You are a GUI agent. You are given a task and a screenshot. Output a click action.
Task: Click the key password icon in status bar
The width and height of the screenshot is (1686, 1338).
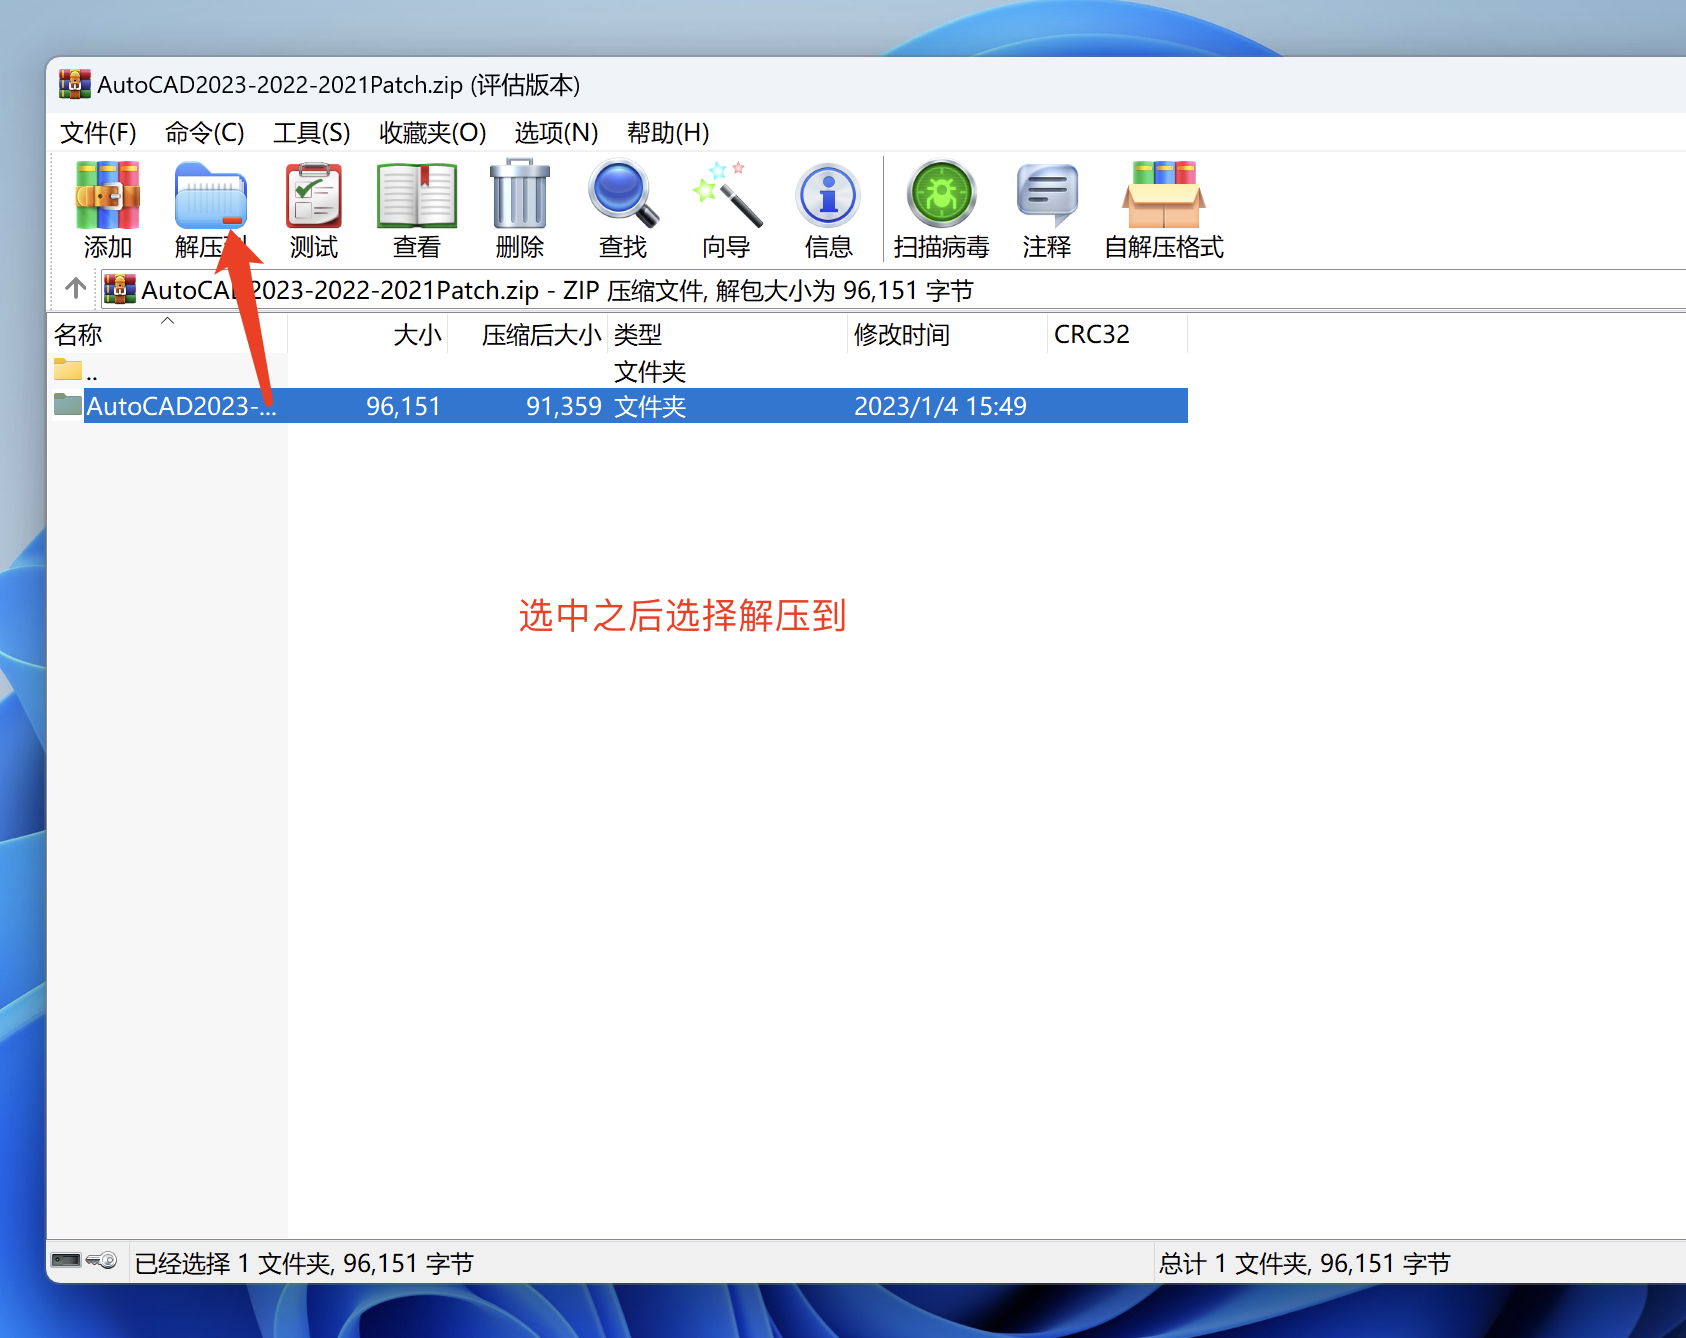[102, 1260]
